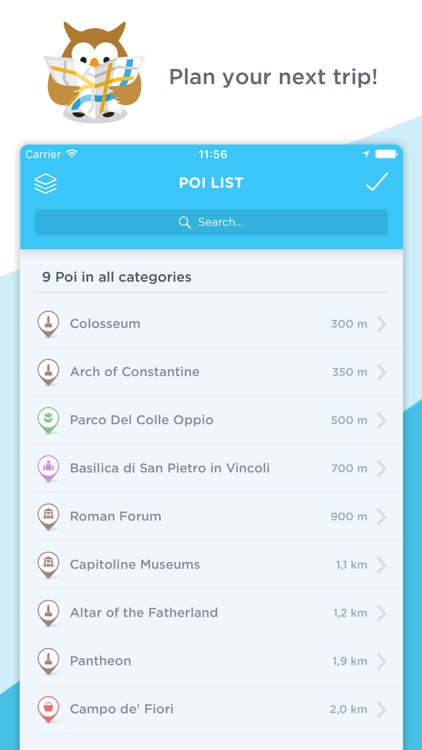Viewport: 422px width, 750px height.
Task: Click the red shopping basket pin for Campo de' Fiori
Action: (48, 709)
